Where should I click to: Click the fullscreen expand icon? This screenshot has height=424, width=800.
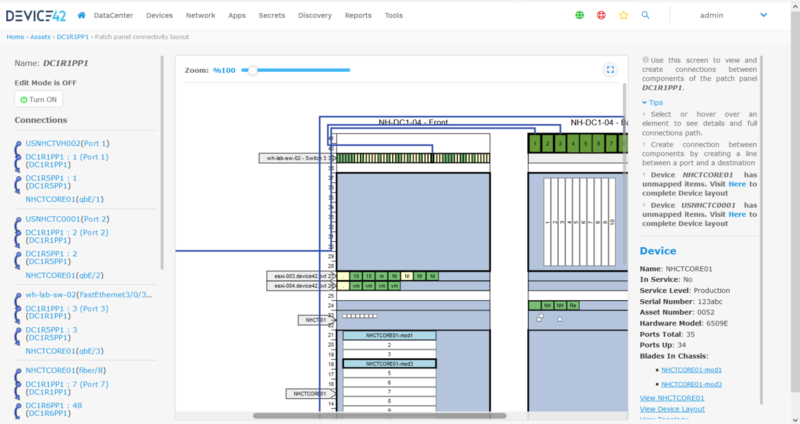610,70
